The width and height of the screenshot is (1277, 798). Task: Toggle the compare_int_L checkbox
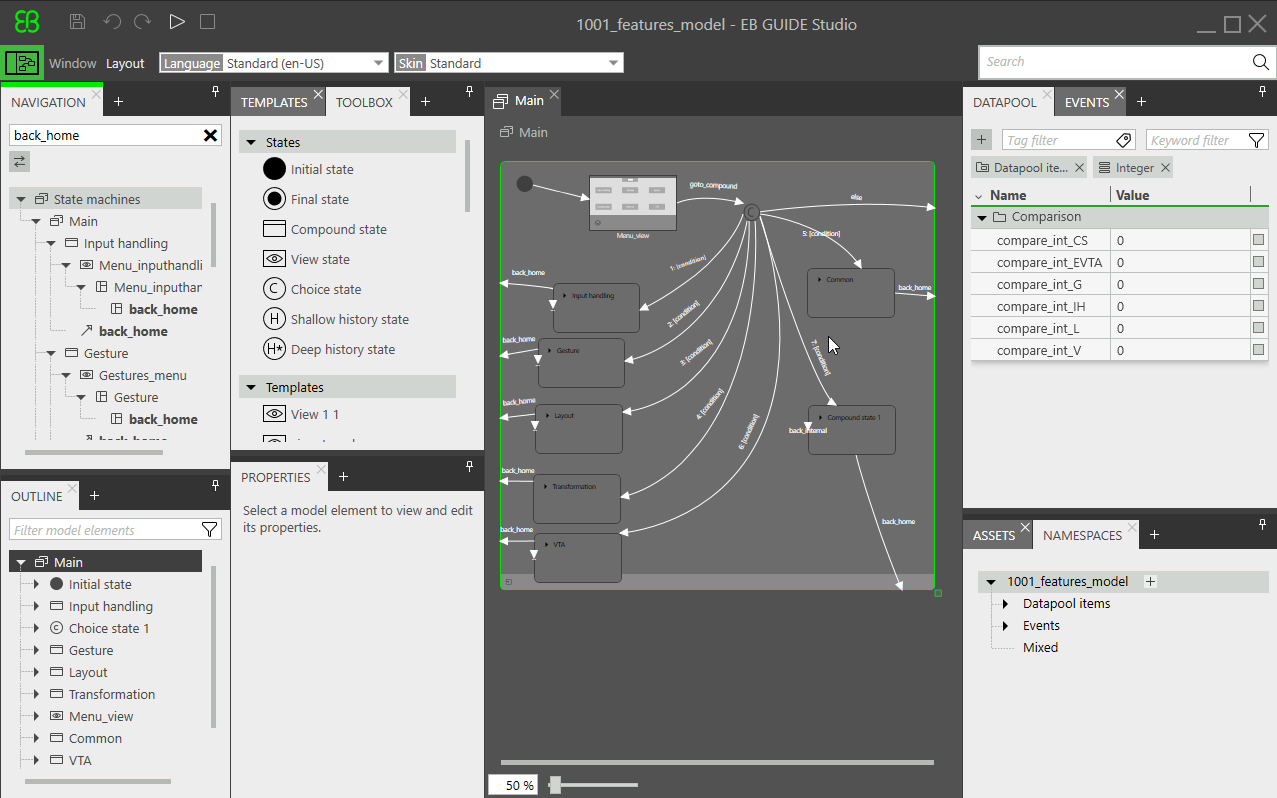click(x=1259, y=328)
